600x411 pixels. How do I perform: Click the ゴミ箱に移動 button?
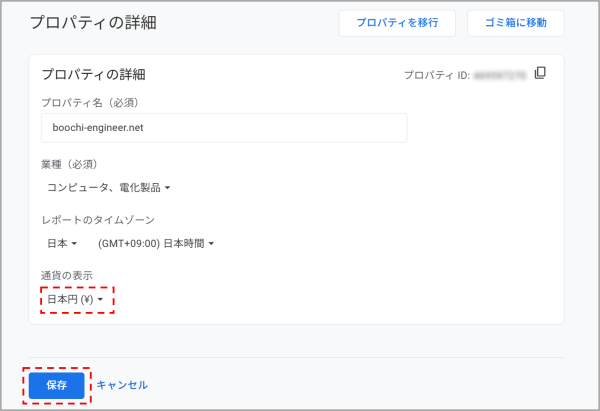[515, 23]
